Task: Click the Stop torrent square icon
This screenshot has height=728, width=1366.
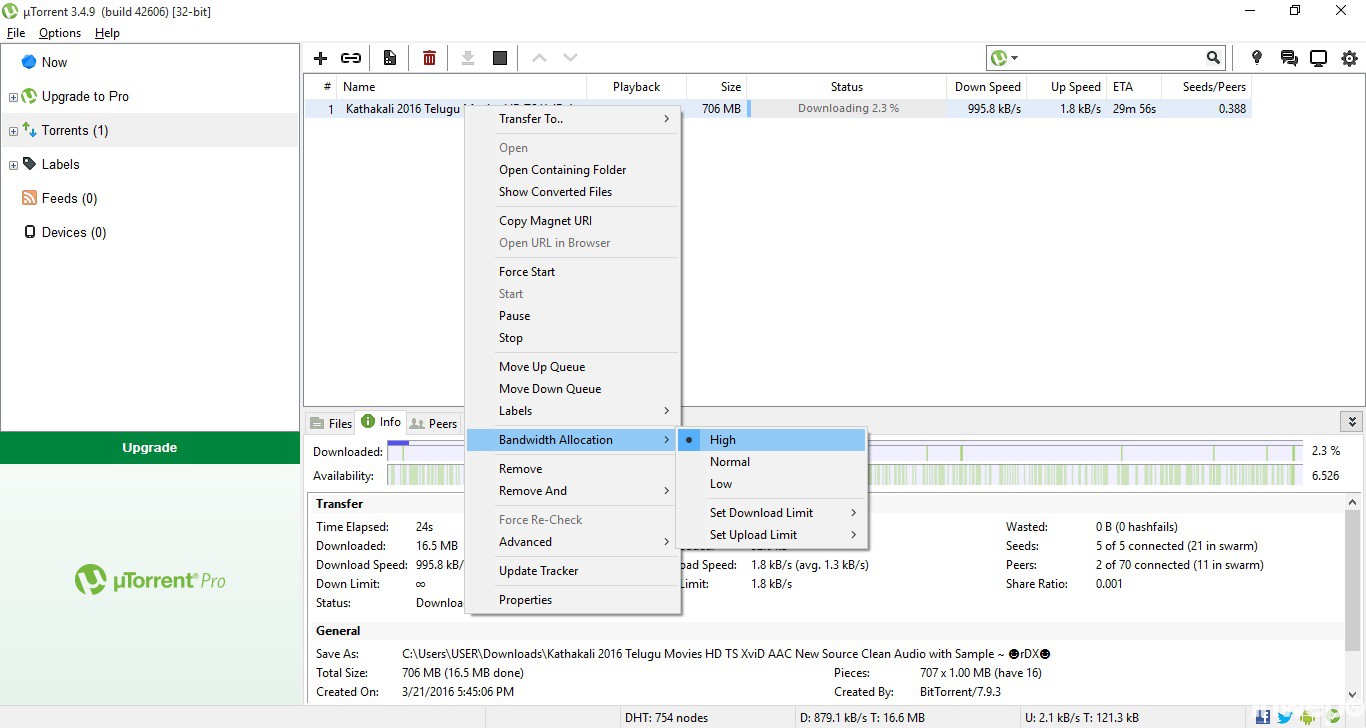Action: click(500, 58)
